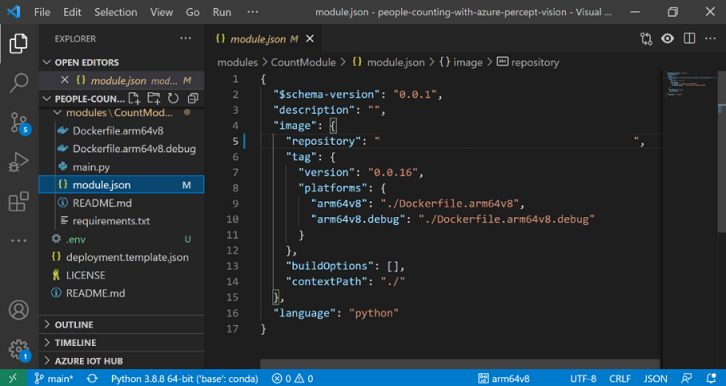Image resolution: width=726 pixels, height=386 pixels.
Task: Open errors and warnings problems panel
Action: tap(293, 379)
